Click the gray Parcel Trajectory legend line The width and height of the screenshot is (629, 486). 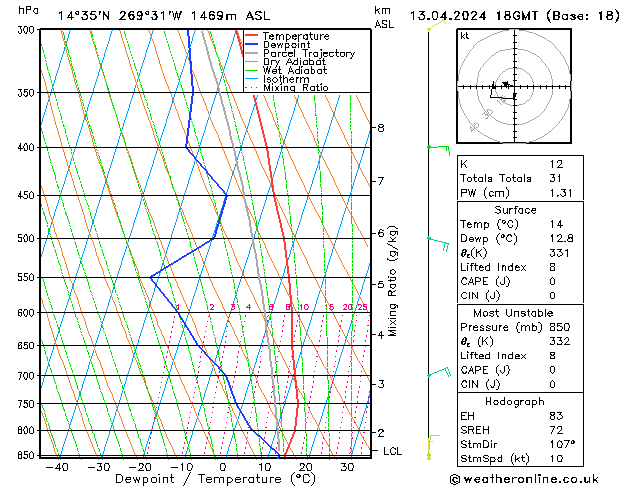pyautogui.click(x=251, y=53)
